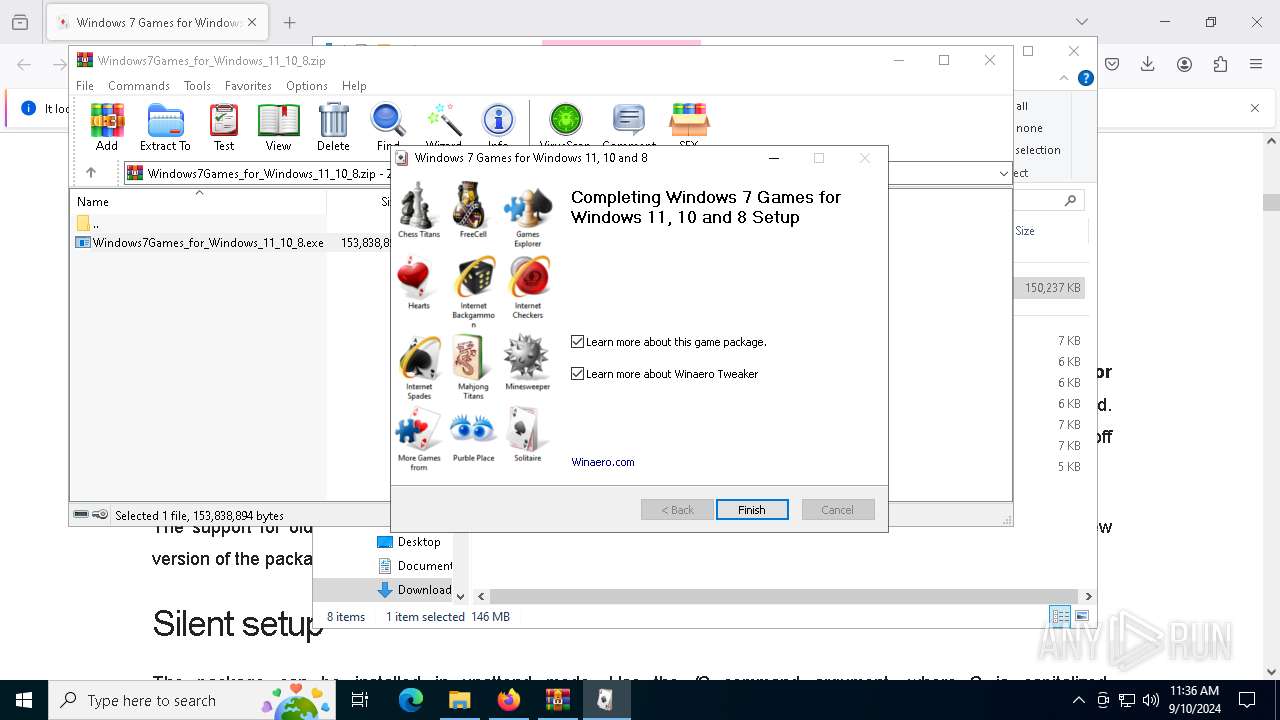The image size is (1280, 720).
Task: Sort by the Name column header
Action: [x=197, y=201]
